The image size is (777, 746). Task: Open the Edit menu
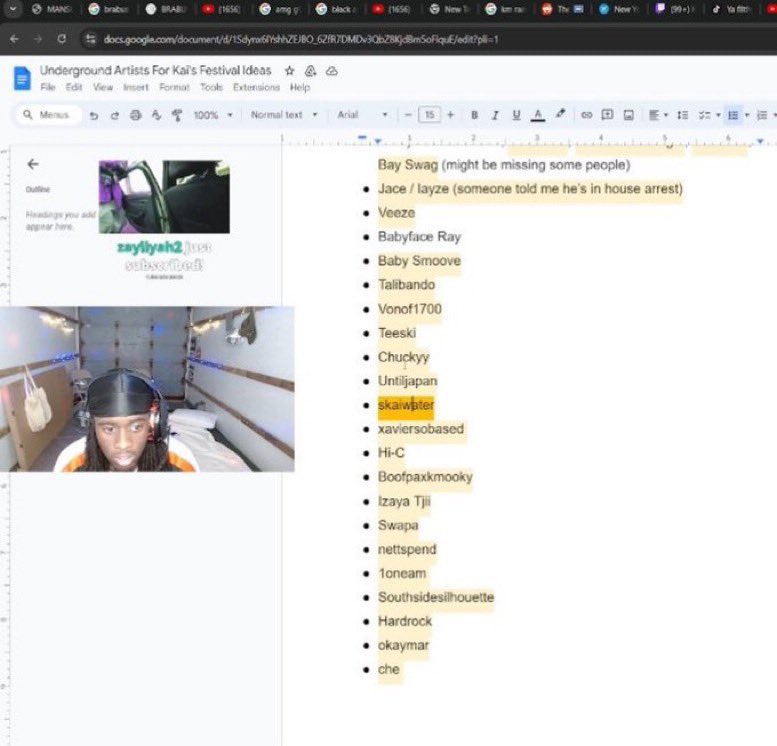pos(74,87)
